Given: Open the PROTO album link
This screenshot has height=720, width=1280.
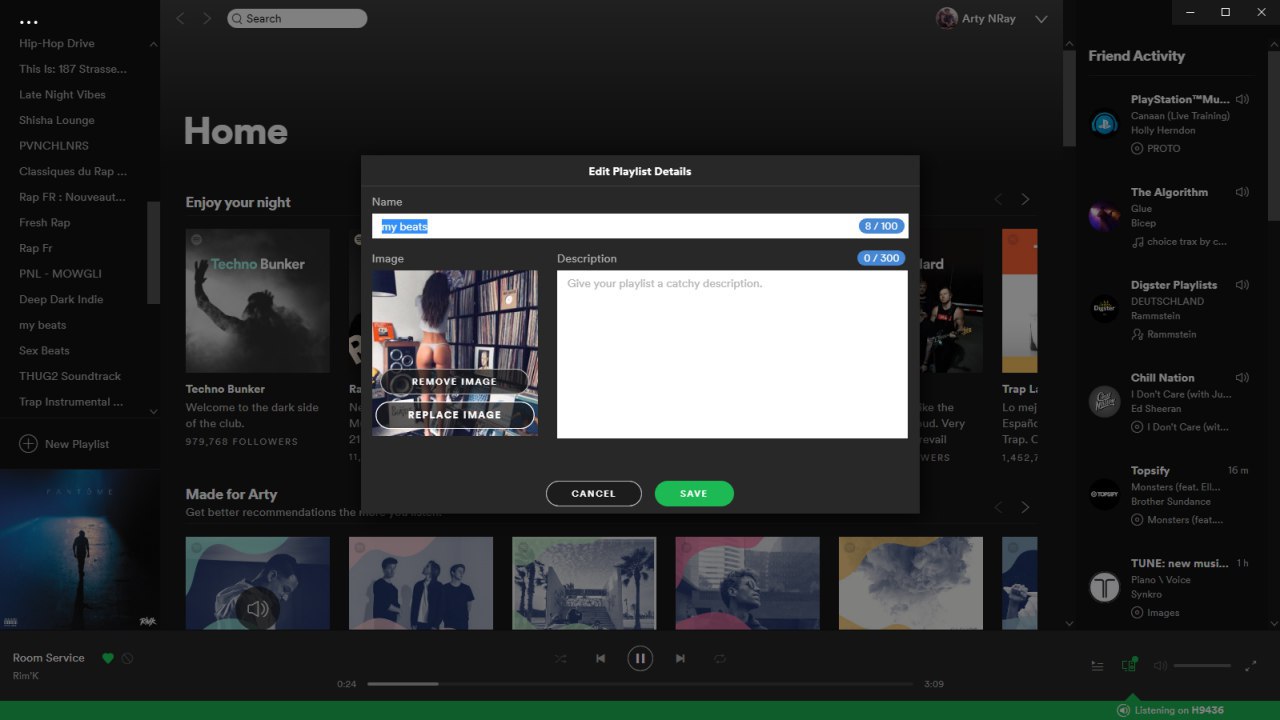Looking at the screenshot, I should tap(1164, 149).
